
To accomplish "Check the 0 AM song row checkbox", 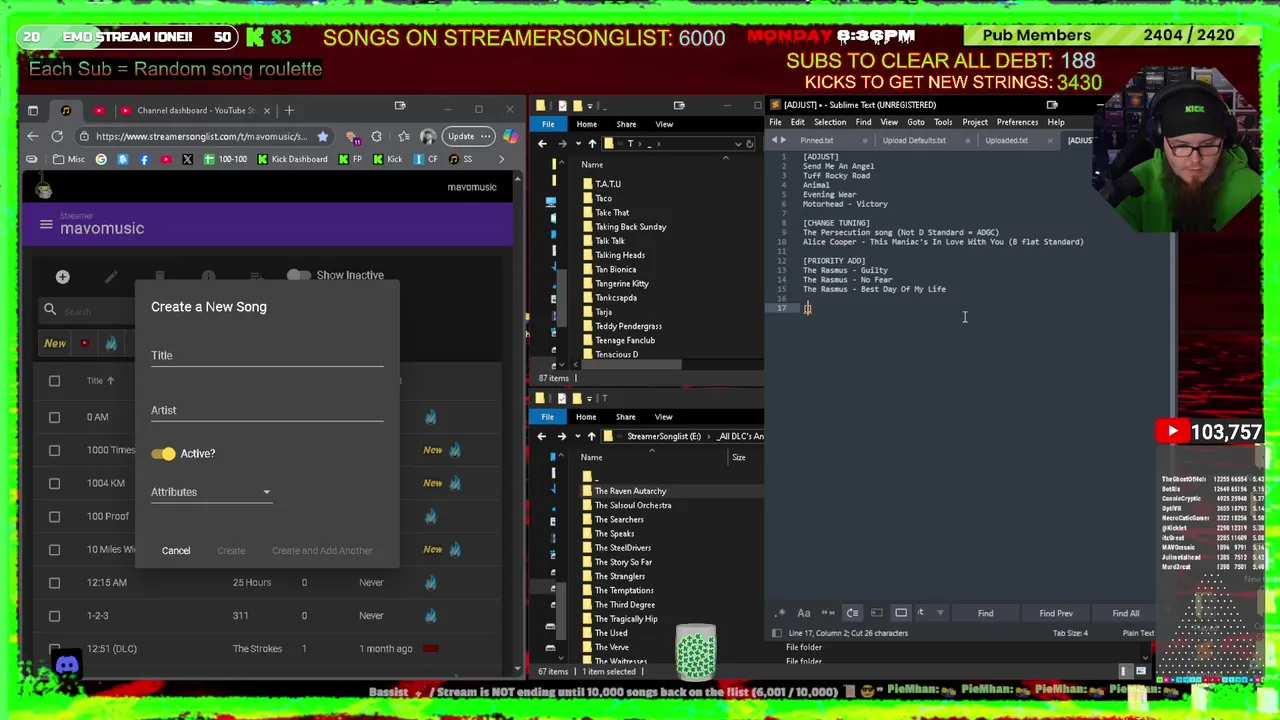I will pos(55,417).
